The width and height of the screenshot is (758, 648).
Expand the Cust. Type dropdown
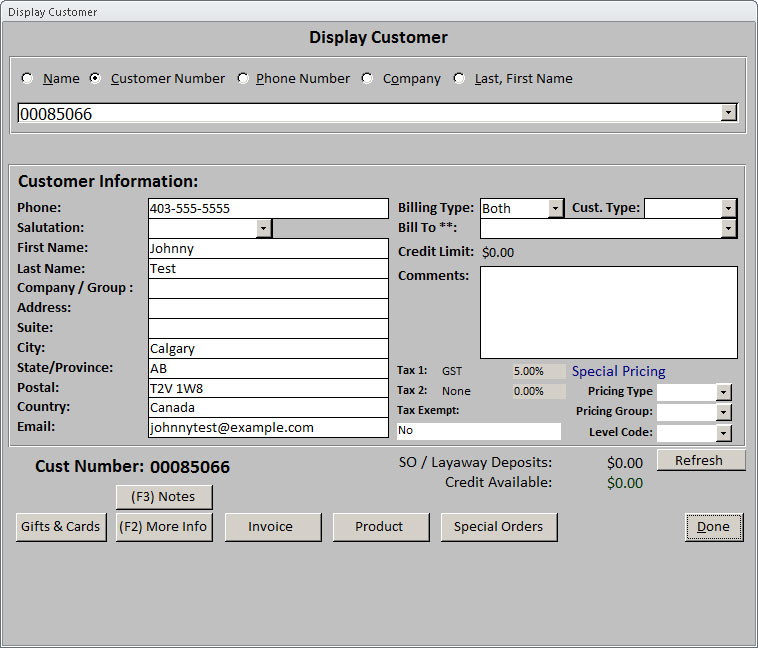(729, 208)
